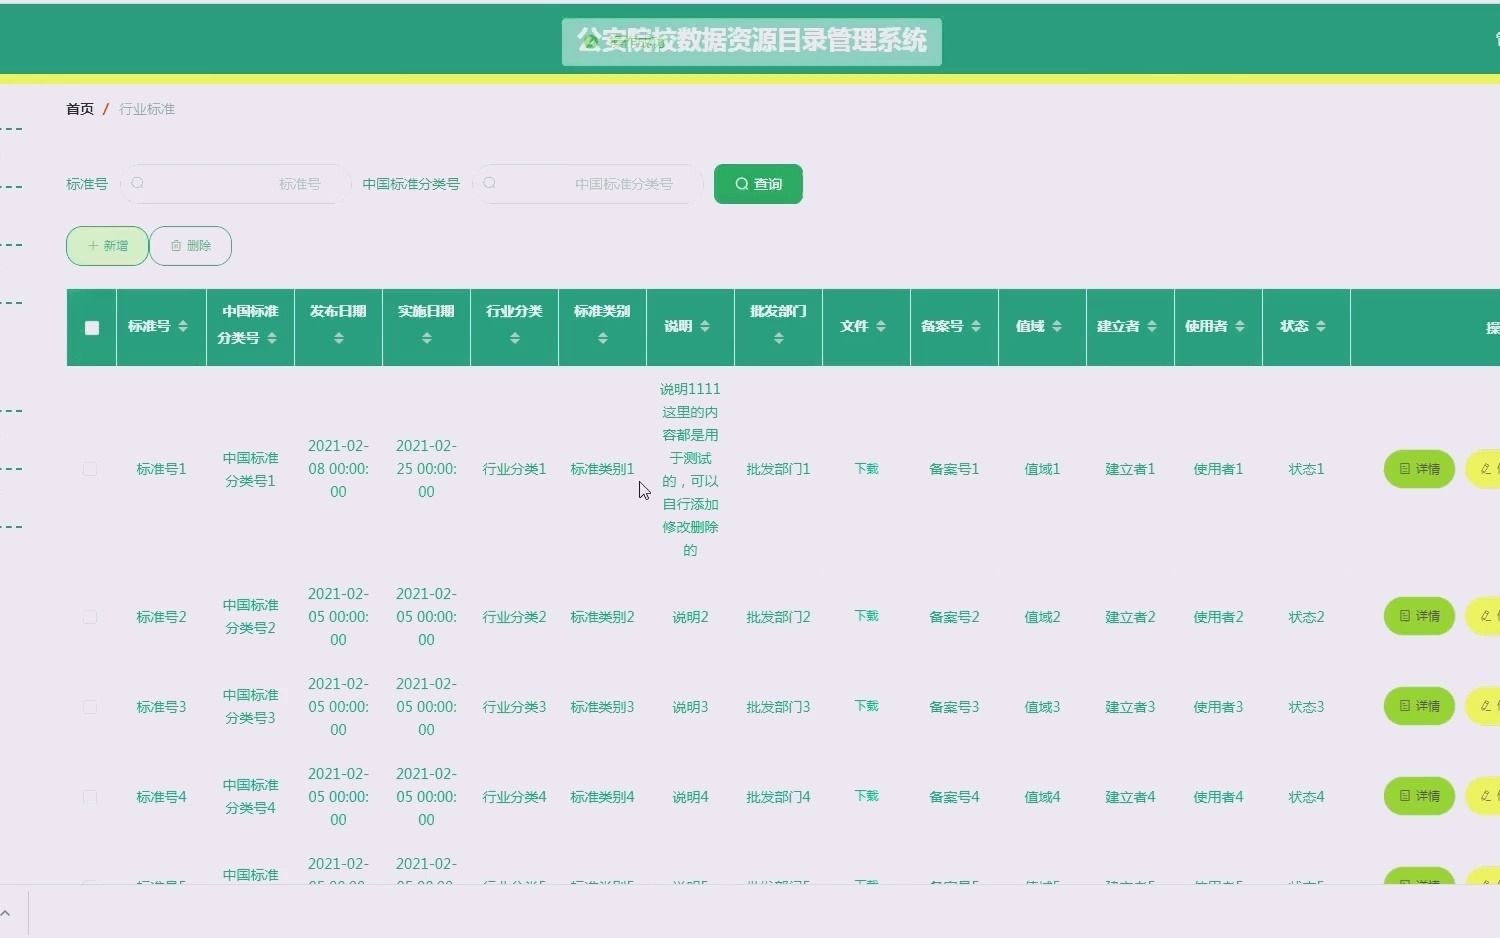Click 行业标准 breadcrumb item

147,109
